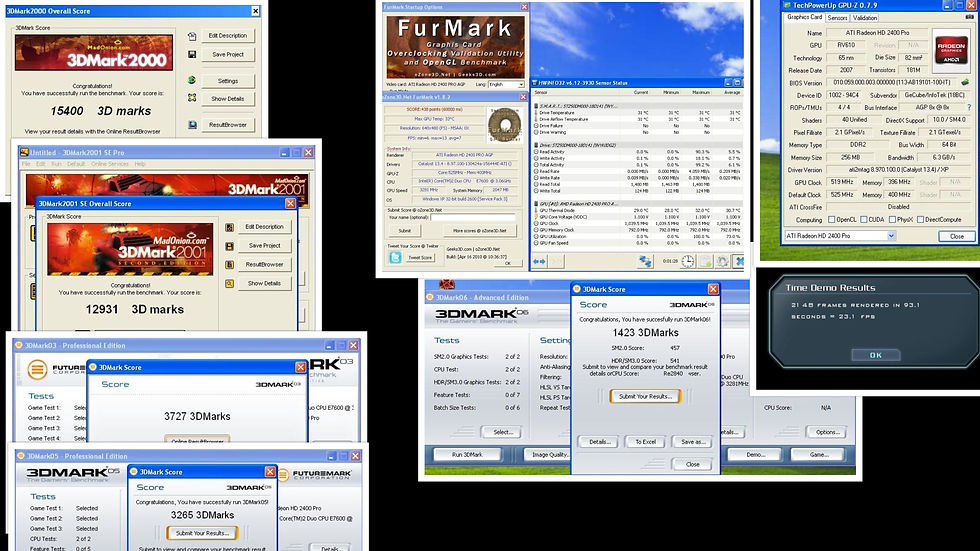Click OK in Time Demo Results
980x551 pixels.
pos(876,355)
